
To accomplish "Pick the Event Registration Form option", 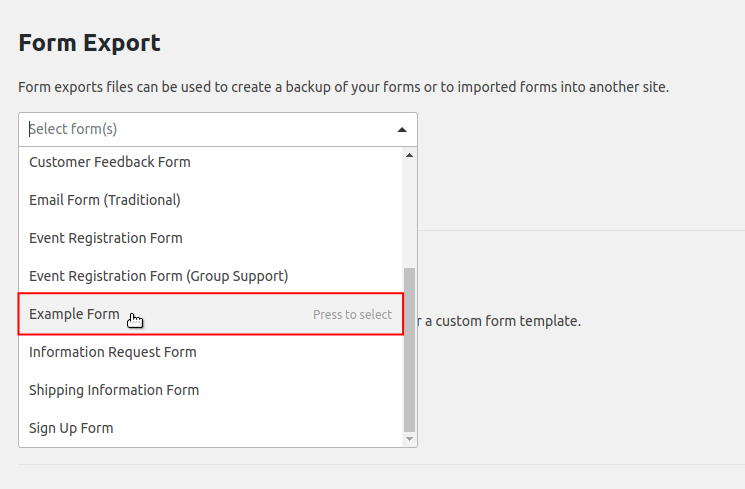I will pyautogui.click(x=106, y=238).
